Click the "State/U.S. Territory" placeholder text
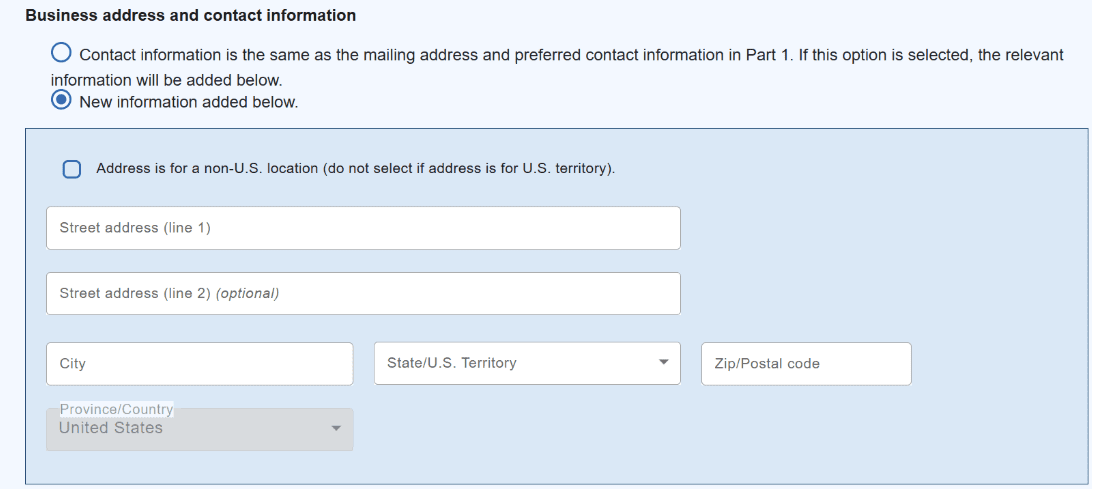The image size is (1094, 490). click(x=452, y=363)
